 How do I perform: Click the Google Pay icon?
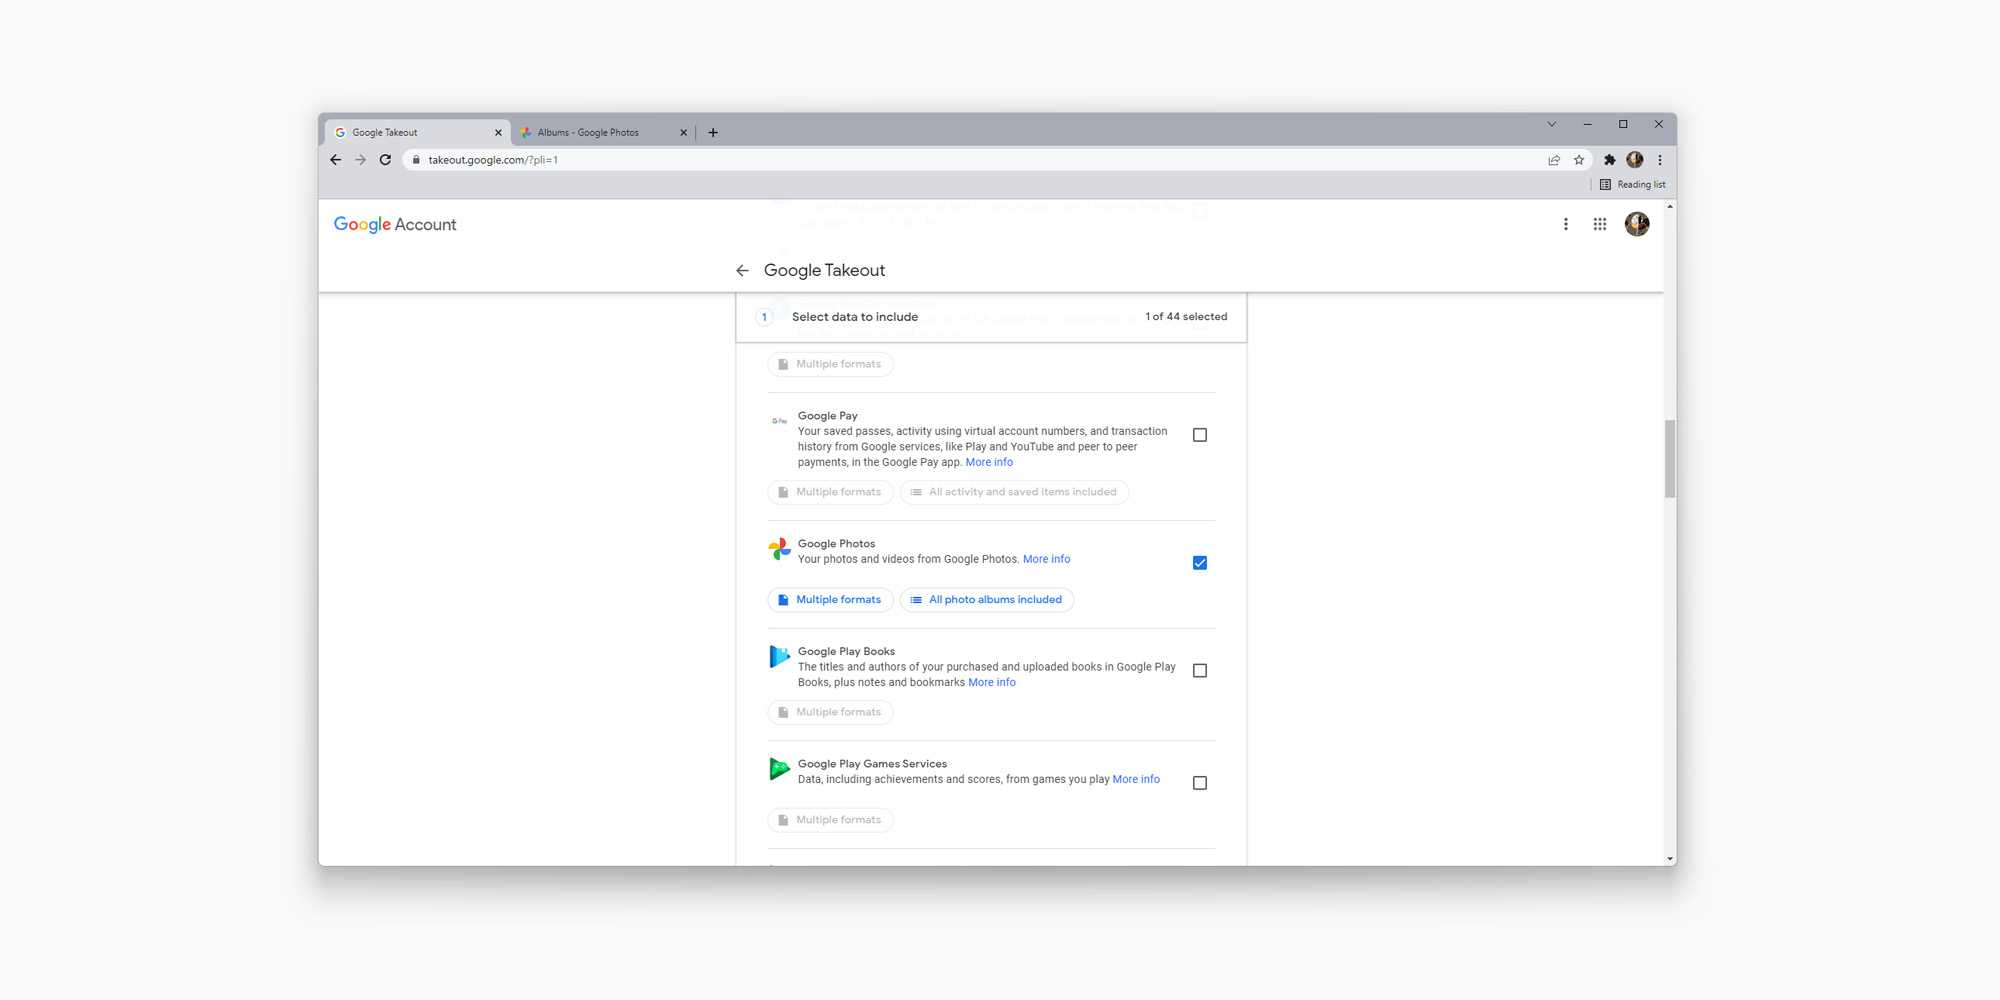[x=780, y=420]
